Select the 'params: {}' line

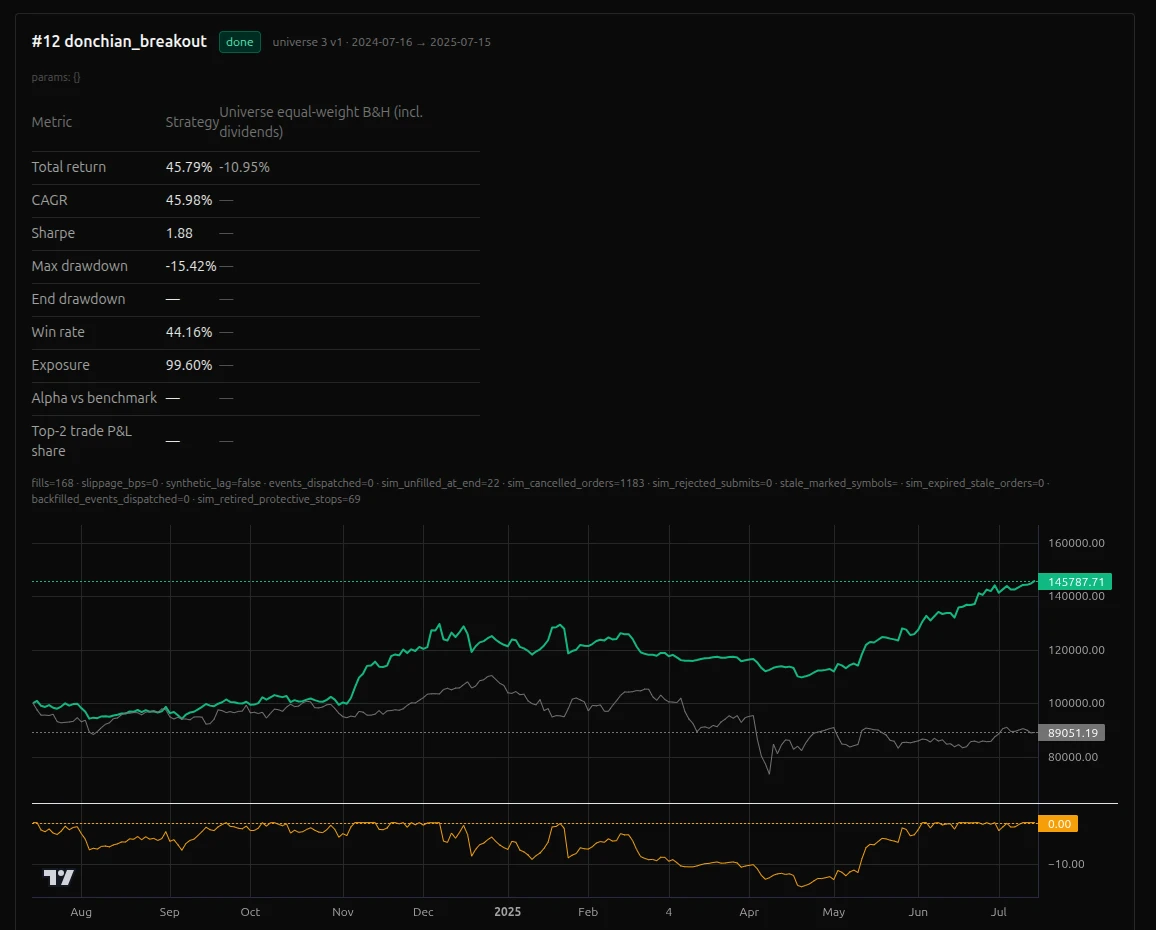click(56, 77)
